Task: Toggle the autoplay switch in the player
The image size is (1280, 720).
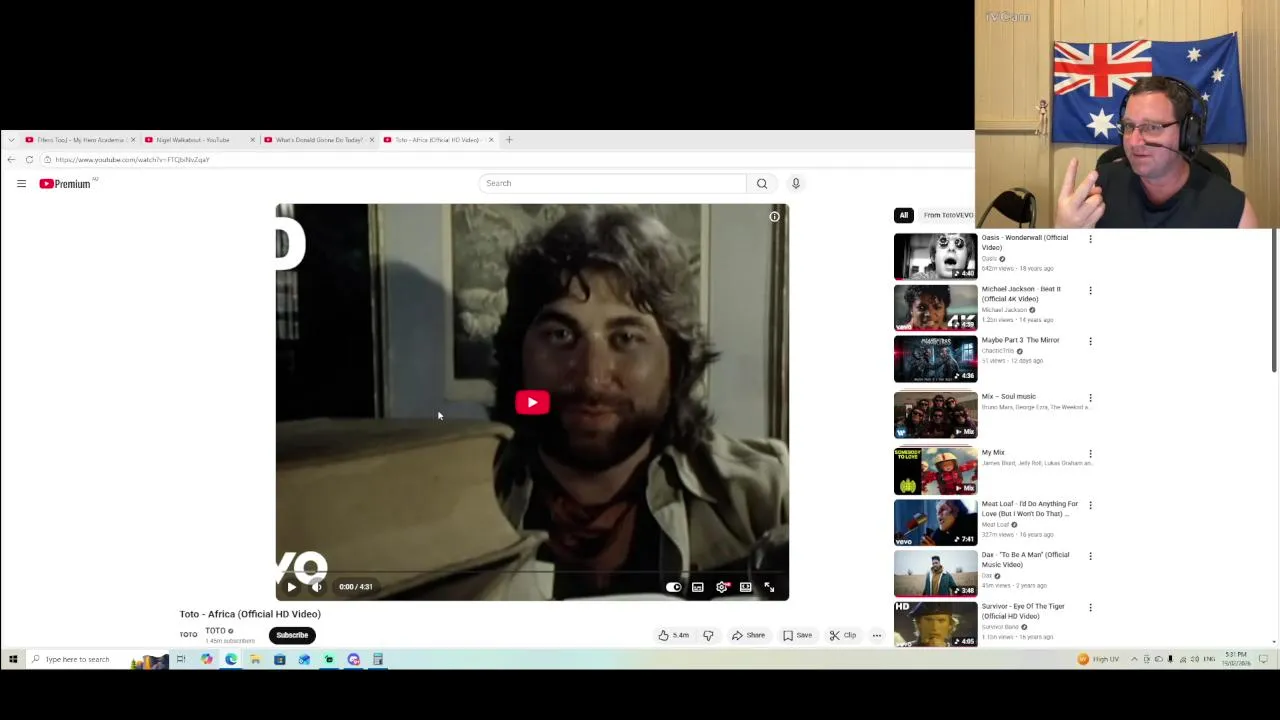Action: click(x=673, y=587)
